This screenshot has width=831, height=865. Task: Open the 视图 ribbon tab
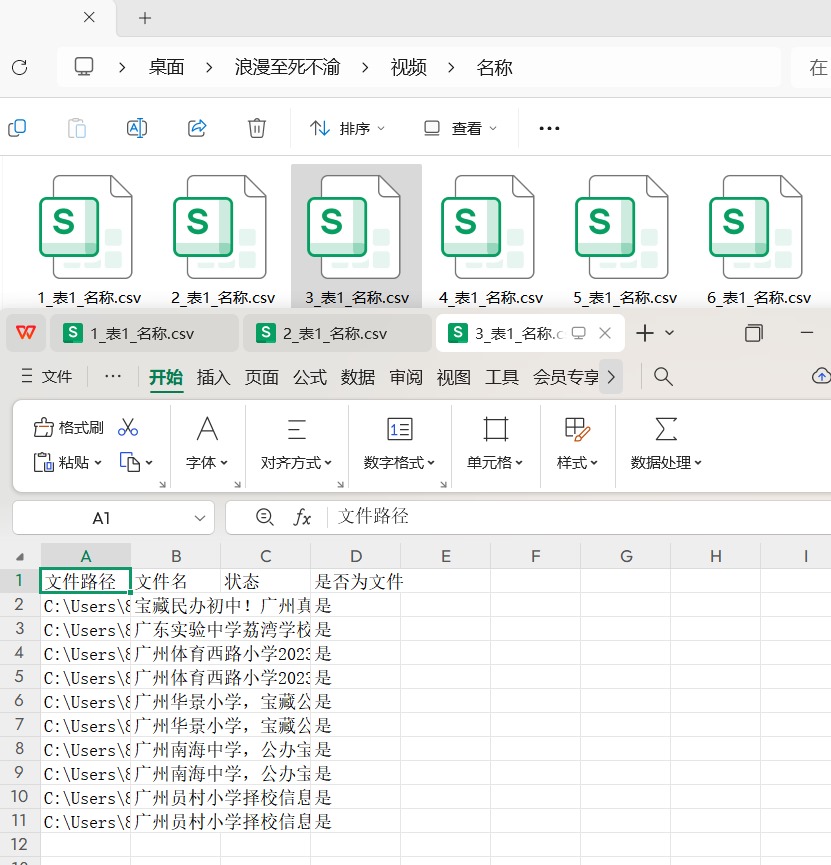(x=454, y=377)
